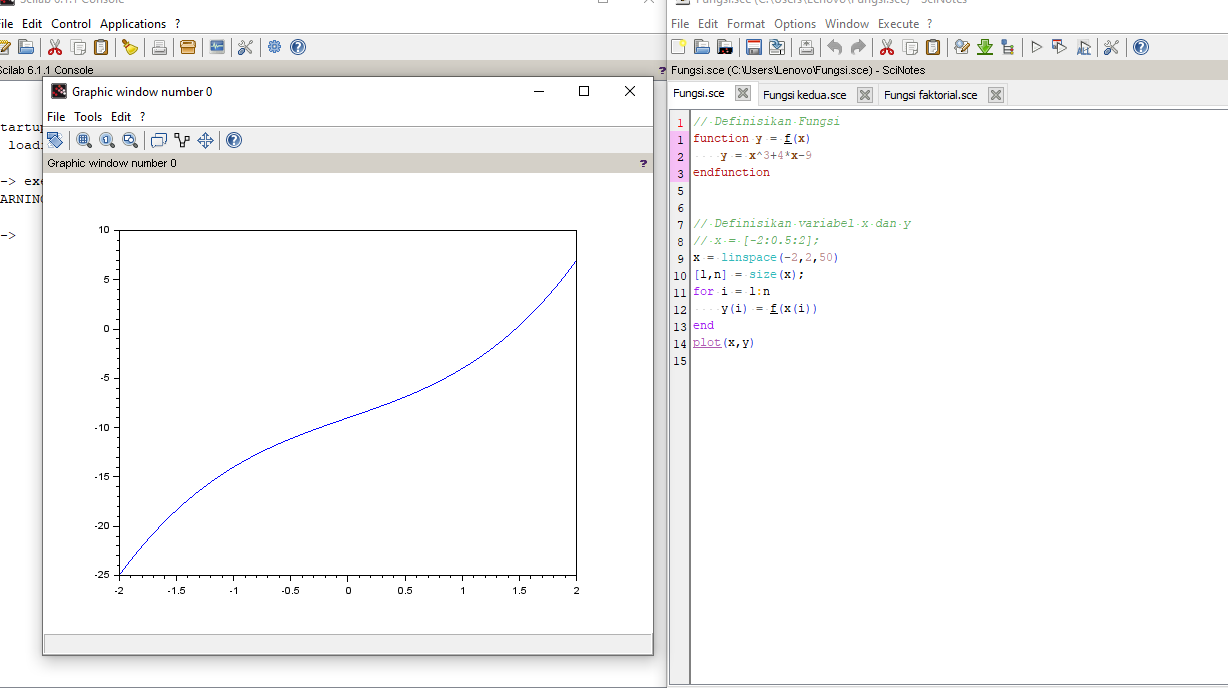Click the console Paste clipboard icon
Image resolution: width=1228 pixels, height=688 pixels.
(101, 47)
